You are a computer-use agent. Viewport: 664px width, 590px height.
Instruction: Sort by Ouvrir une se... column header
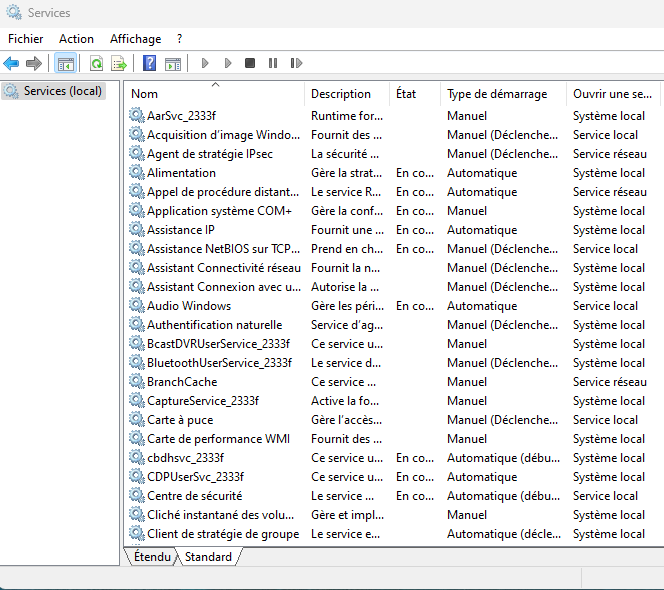613,94
